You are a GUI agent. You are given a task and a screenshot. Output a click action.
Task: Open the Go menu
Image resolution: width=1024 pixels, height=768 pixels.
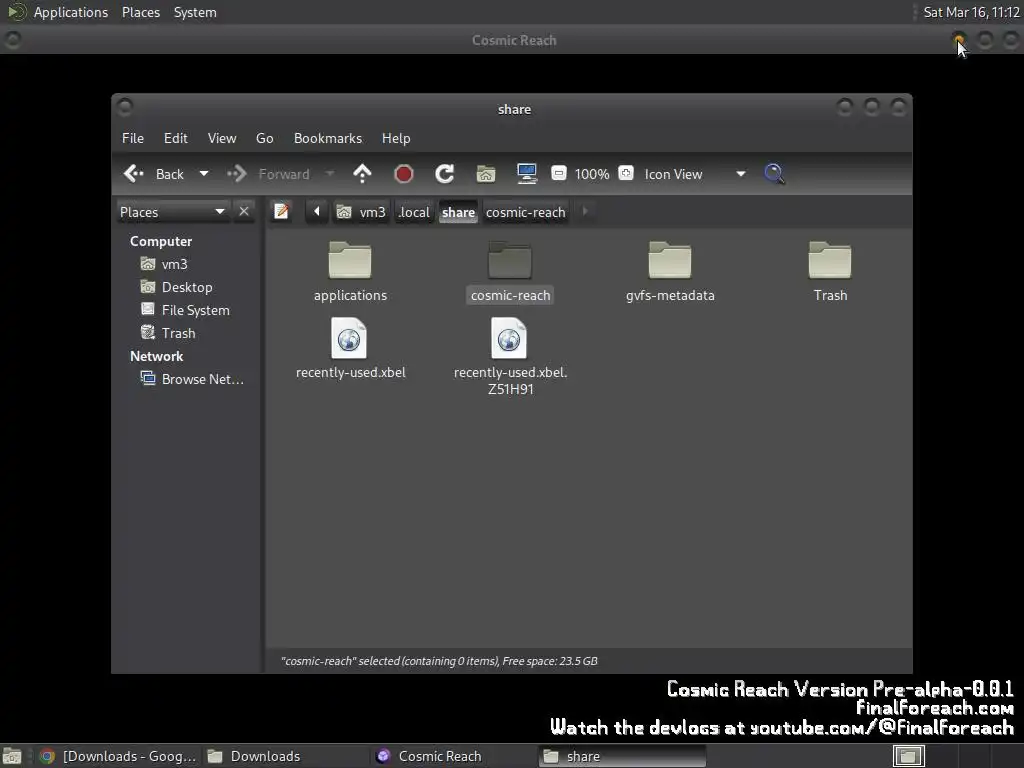[264, 138]
